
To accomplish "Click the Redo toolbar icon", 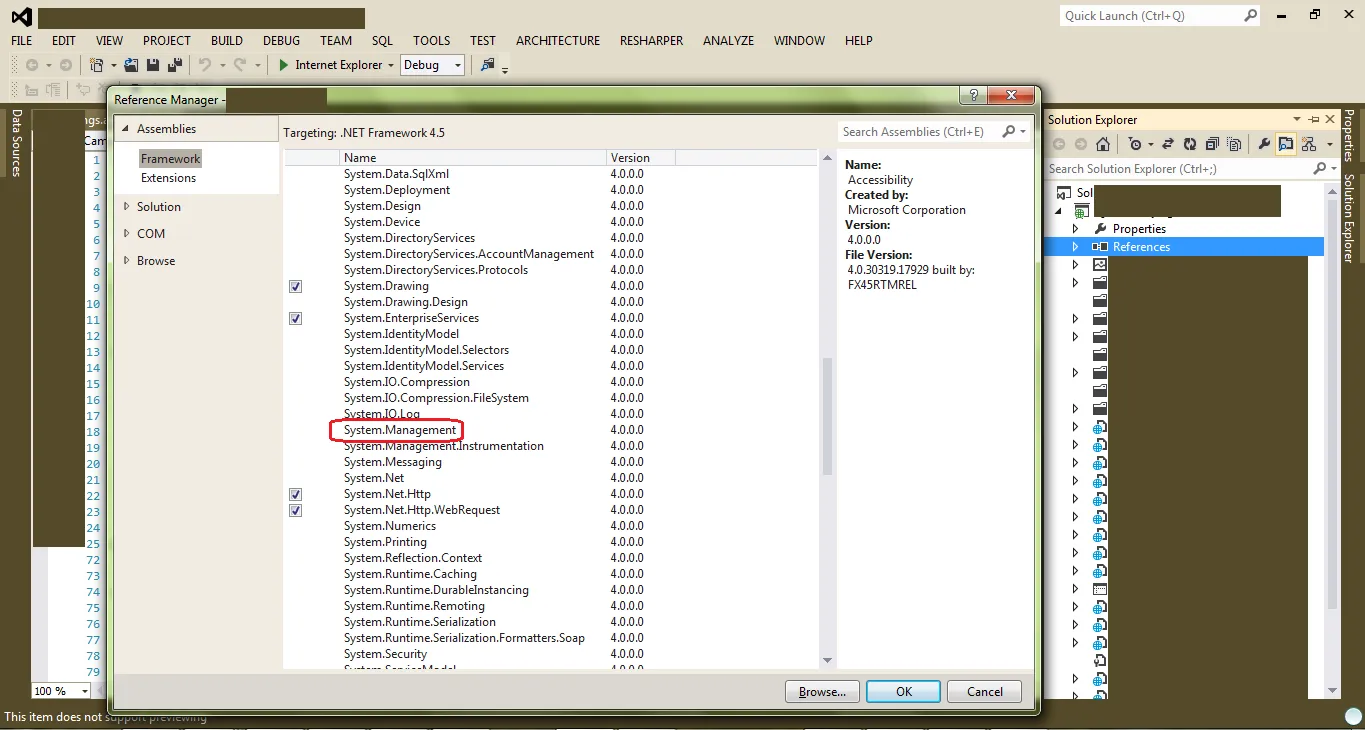I will coord(240,65).
